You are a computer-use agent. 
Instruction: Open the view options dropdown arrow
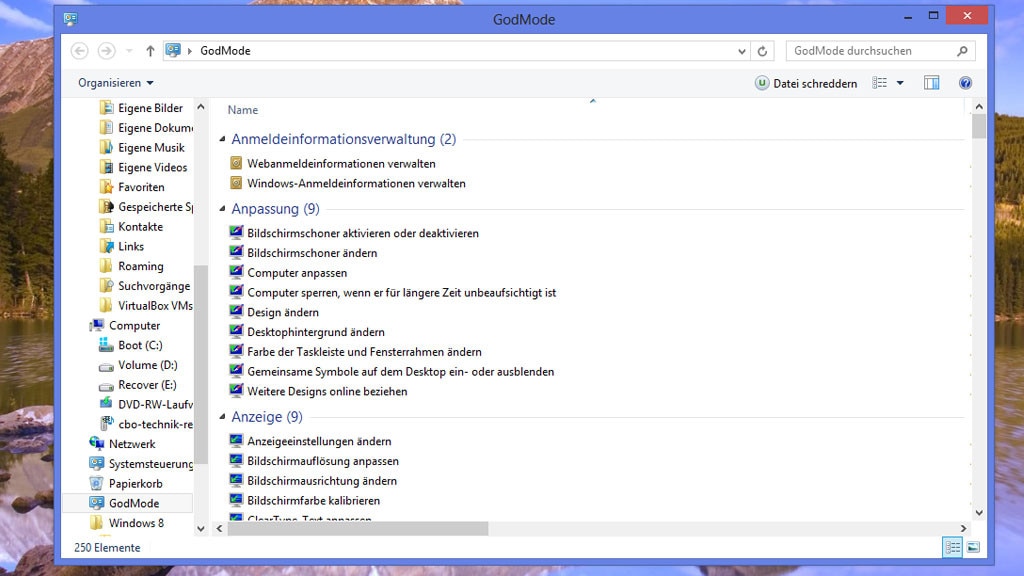900,83
